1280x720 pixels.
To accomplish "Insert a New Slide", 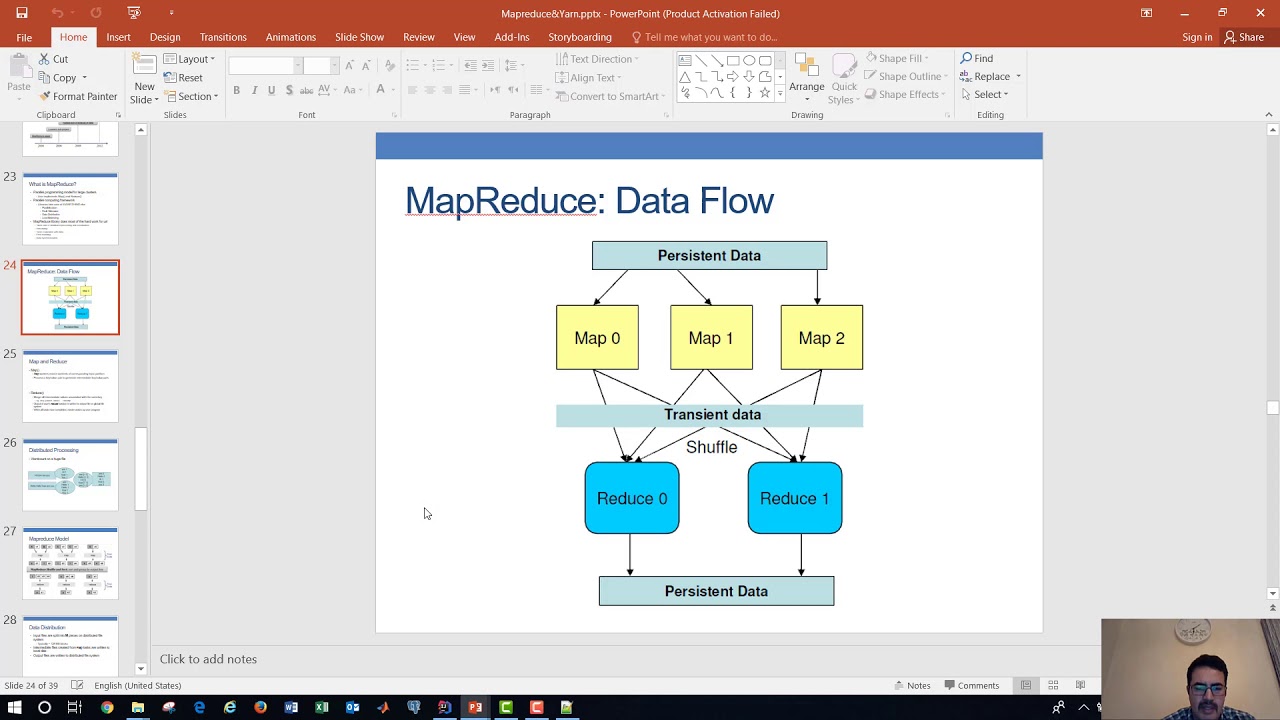I will pyautogui.click(x=144, y=79).
